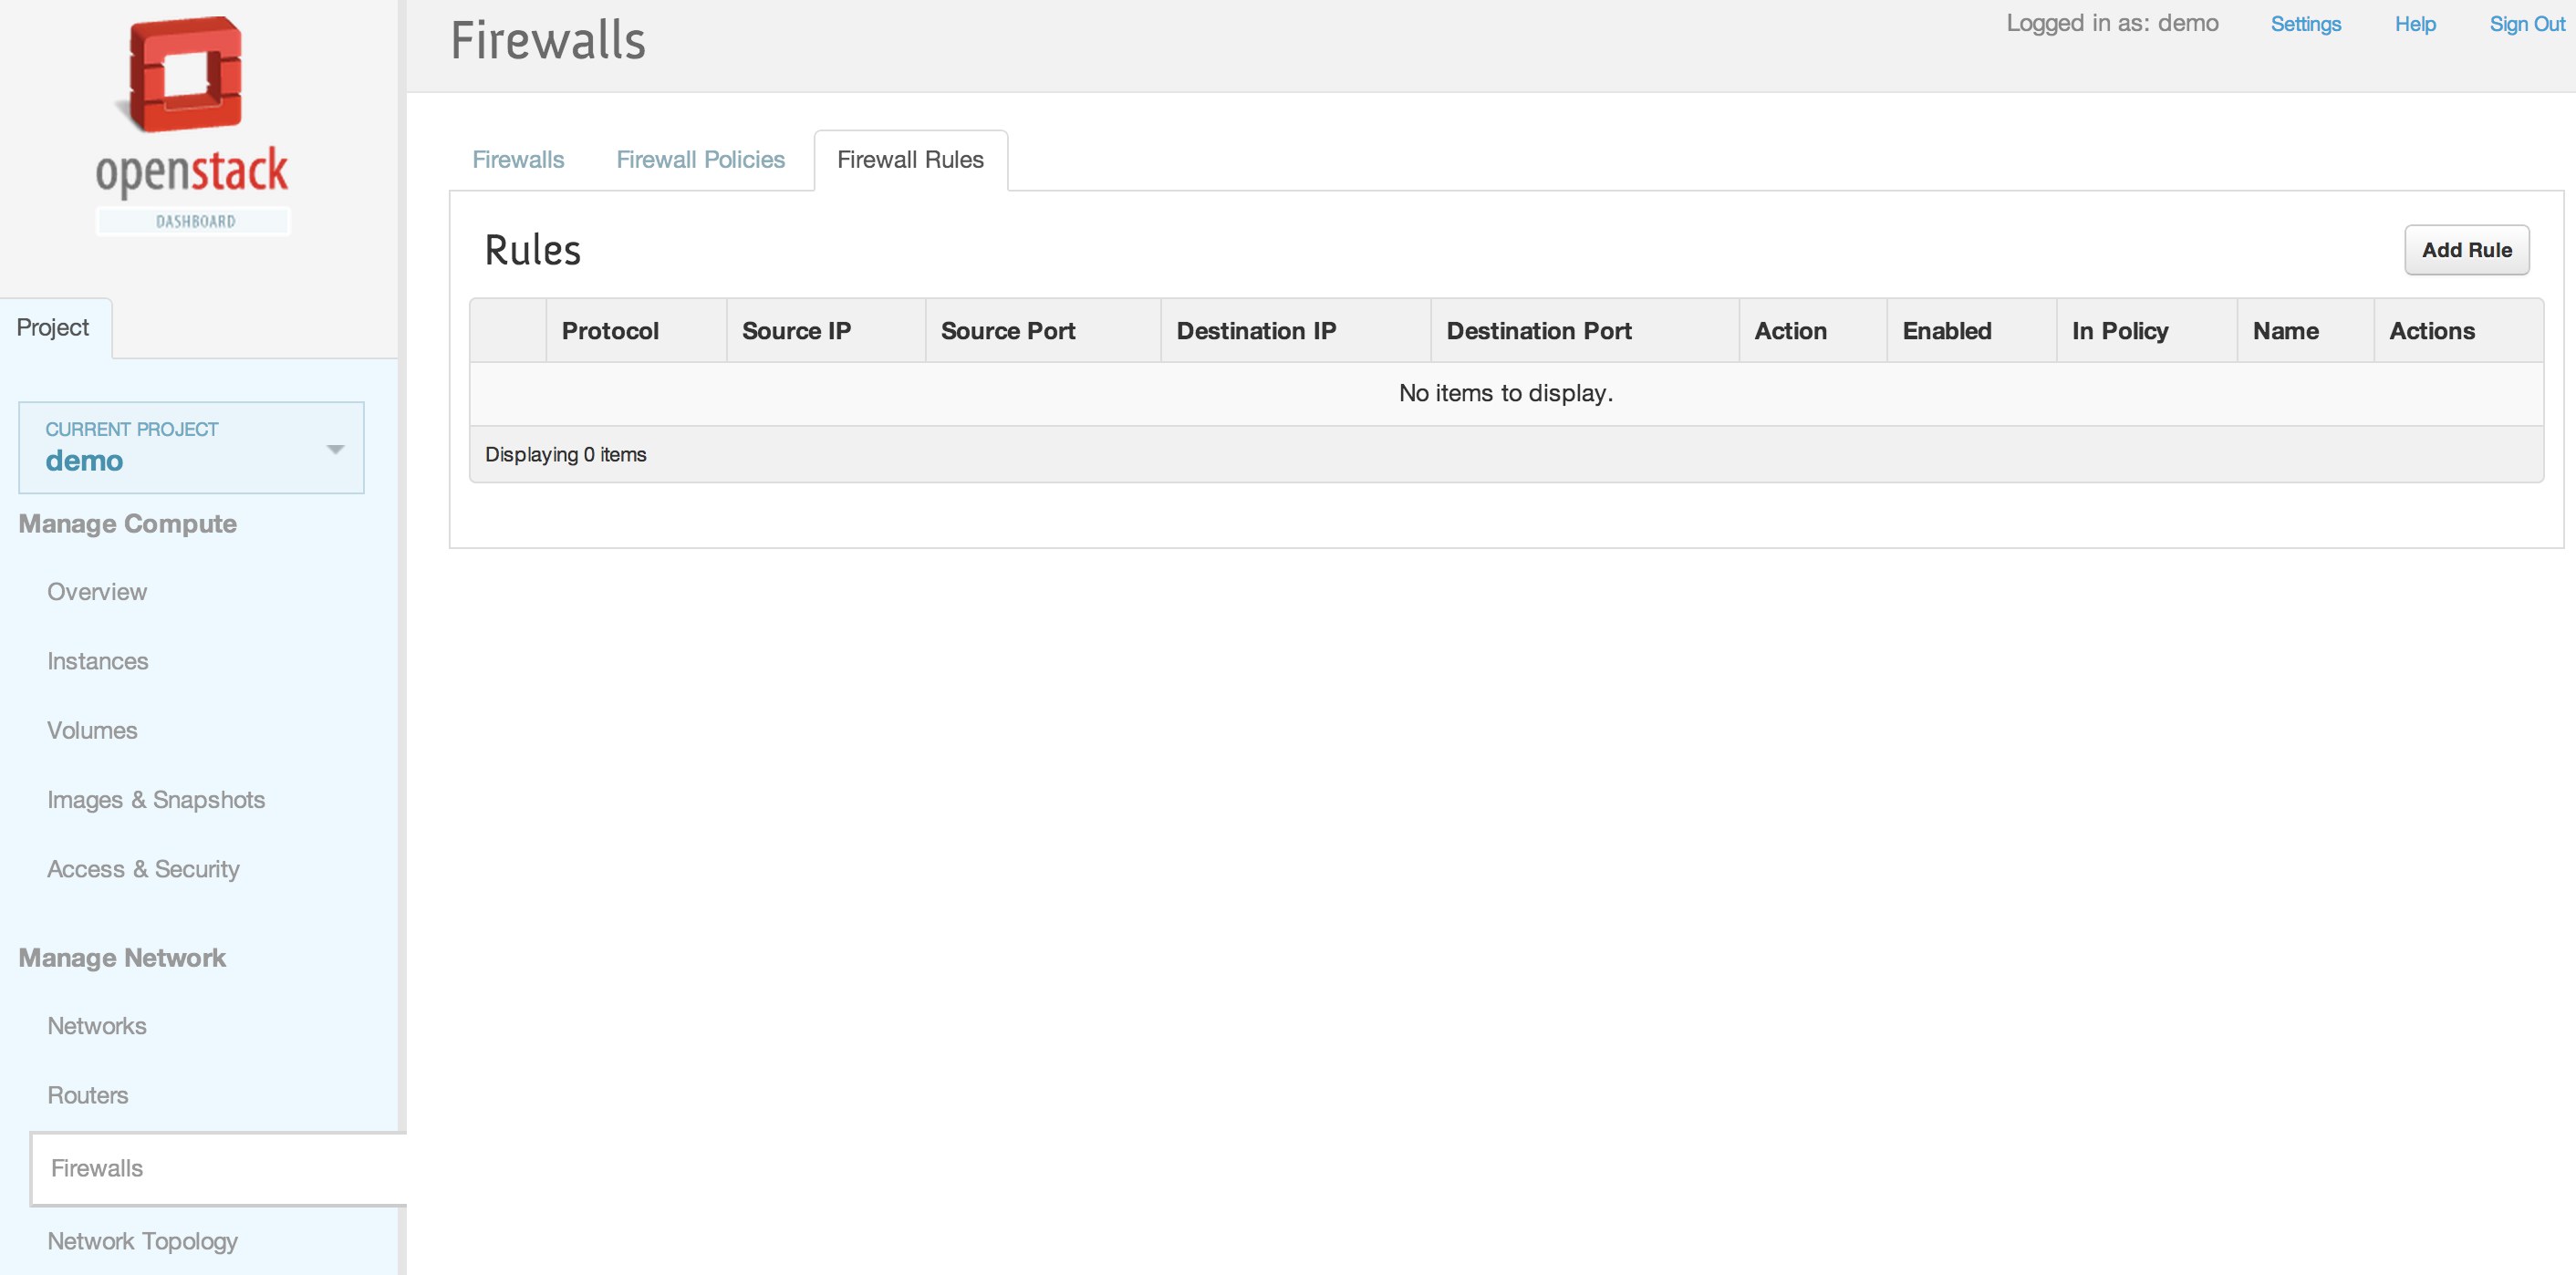The width and height of the screenshot is (2576, 1275).
Task: Go to Access & Security
Action: pos(143,869)
